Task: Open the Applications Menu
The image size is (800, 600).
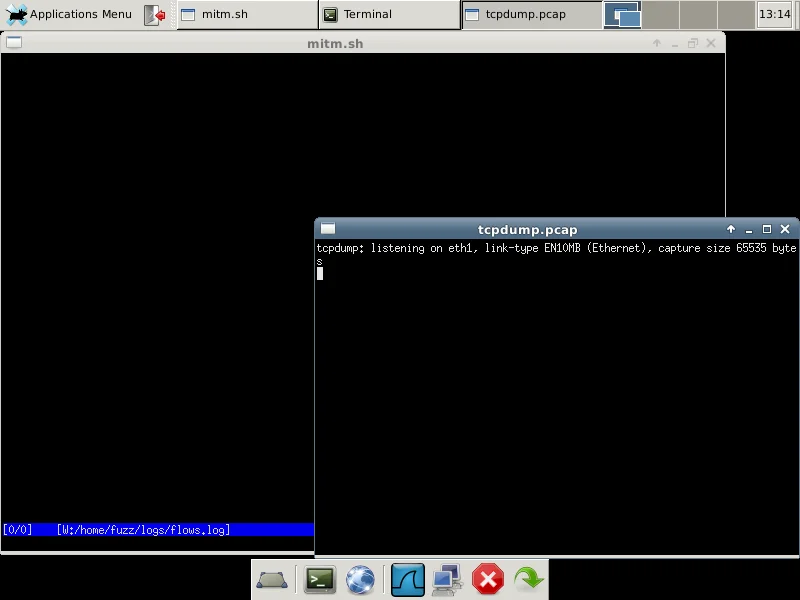Action: pos(65,14)
